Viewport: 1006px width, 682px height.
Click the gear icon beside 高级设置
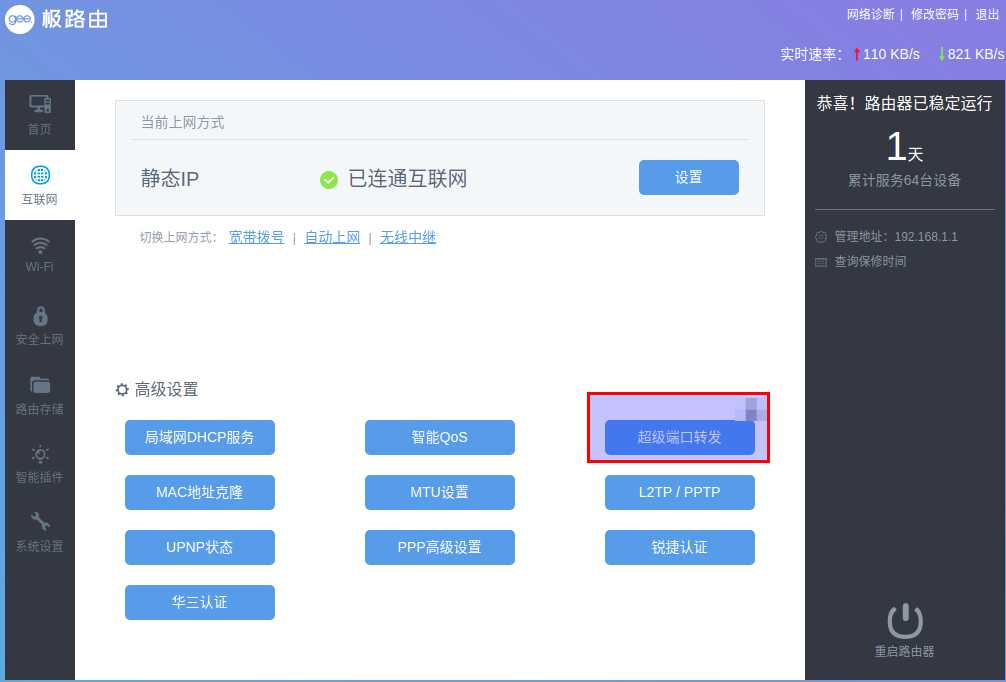pyautogui.click(x=122, y=390)
